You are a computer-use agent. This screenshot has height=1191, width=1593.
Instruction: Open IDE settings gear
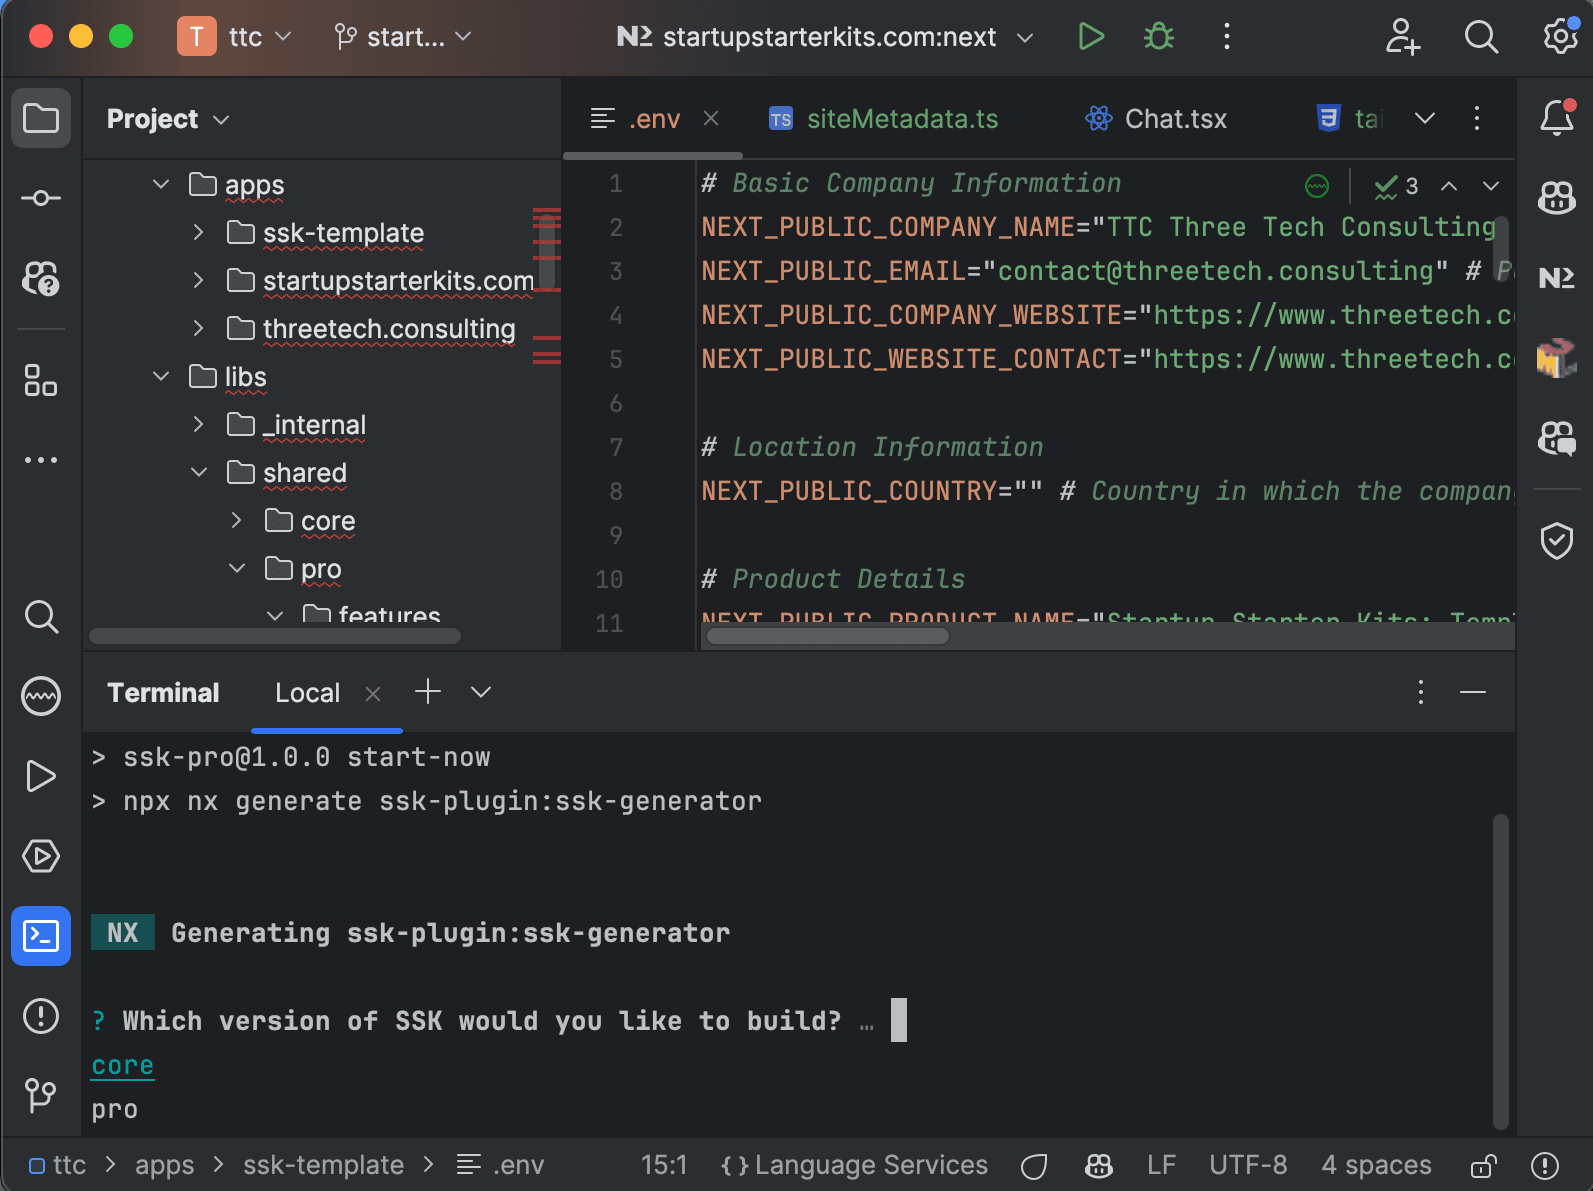1560,37
